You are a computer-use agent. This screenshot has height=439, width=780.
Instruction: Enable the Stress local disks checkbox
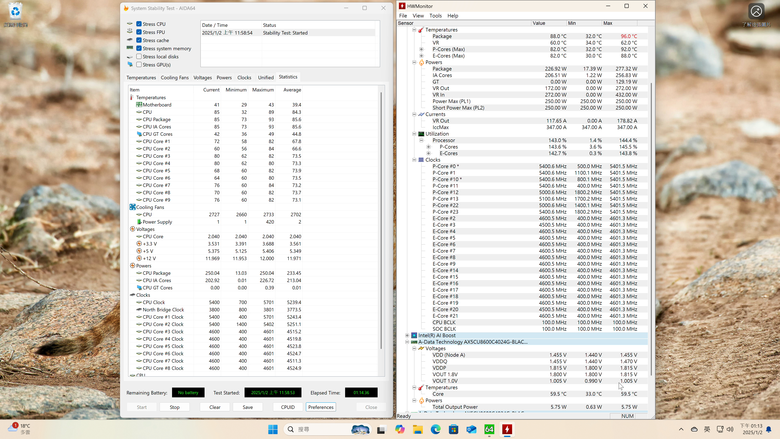[x=139, y=57]
